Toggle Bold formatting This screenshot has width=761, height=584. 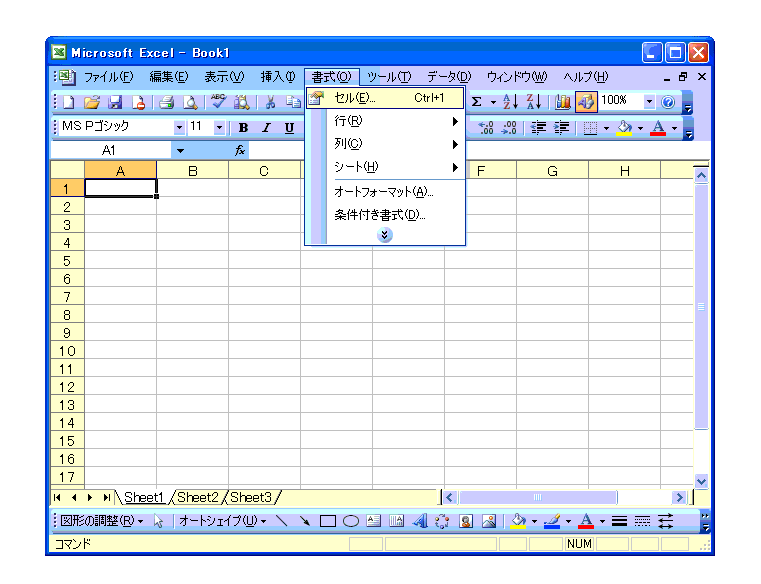point(242,127)
